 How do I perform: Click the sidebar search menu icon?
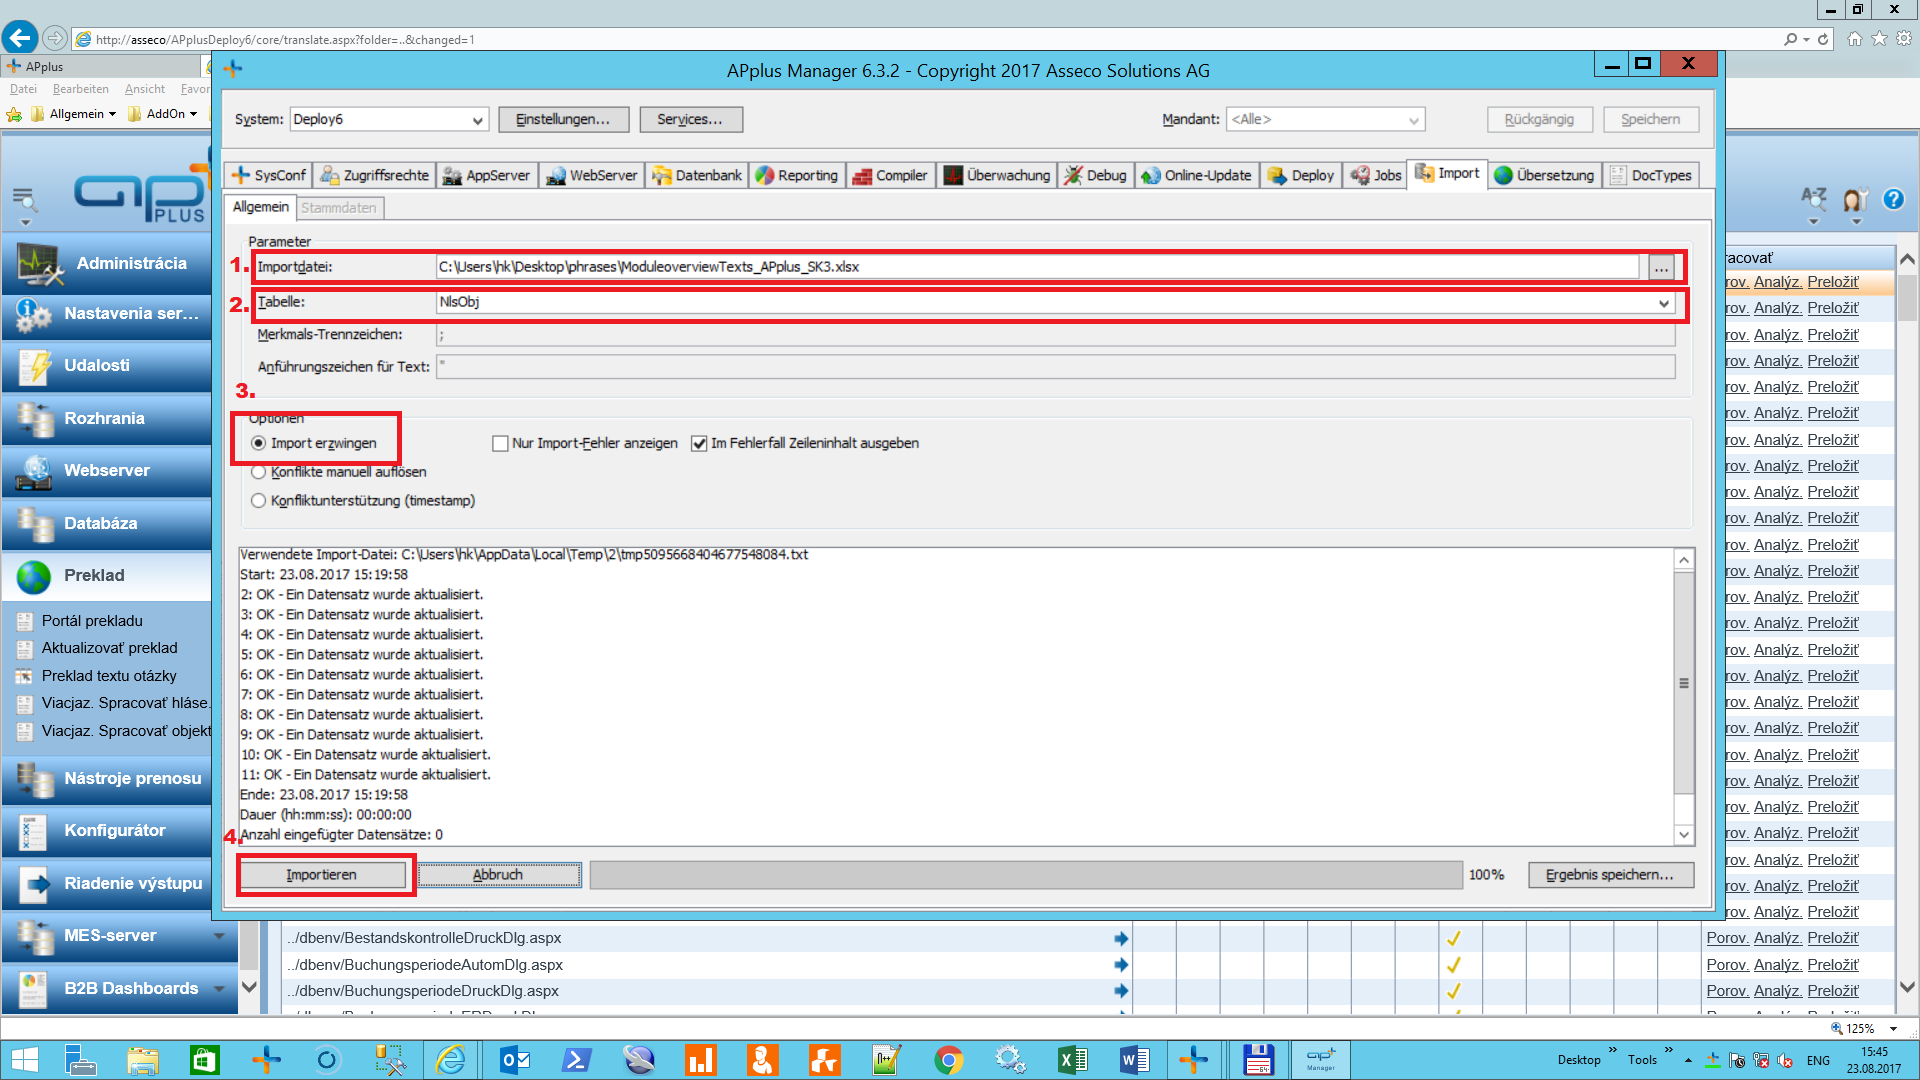point(25,201)
